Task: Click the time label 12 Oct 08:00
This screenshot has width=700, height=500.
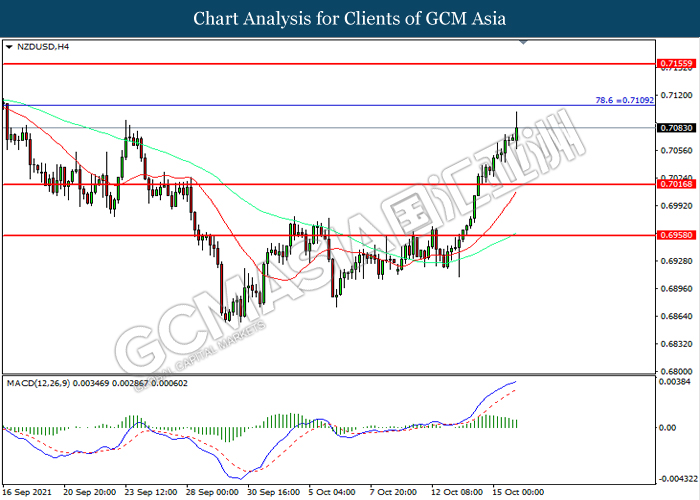Action: tap(457, 492)
